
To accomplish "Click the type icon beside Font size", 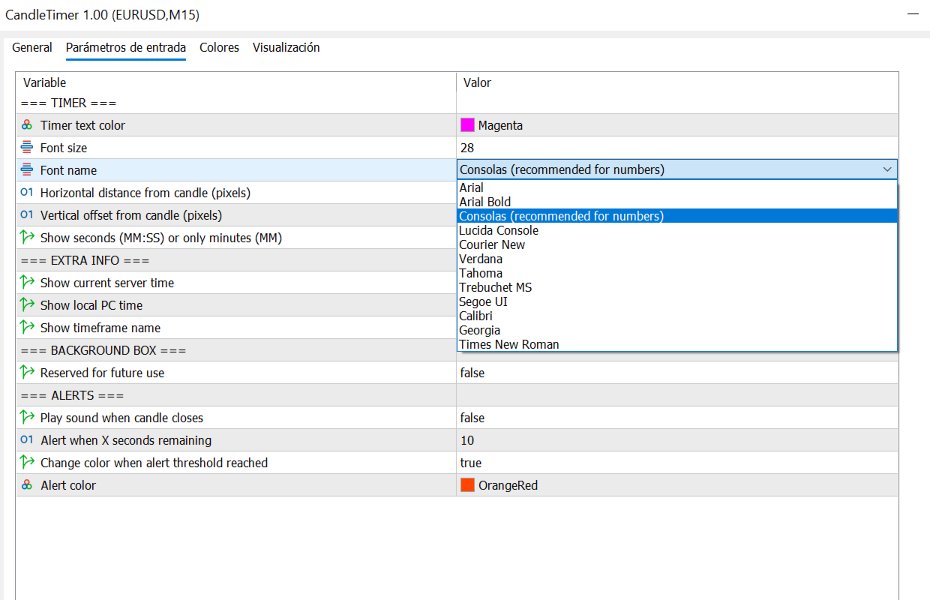I will coord(27,147).
